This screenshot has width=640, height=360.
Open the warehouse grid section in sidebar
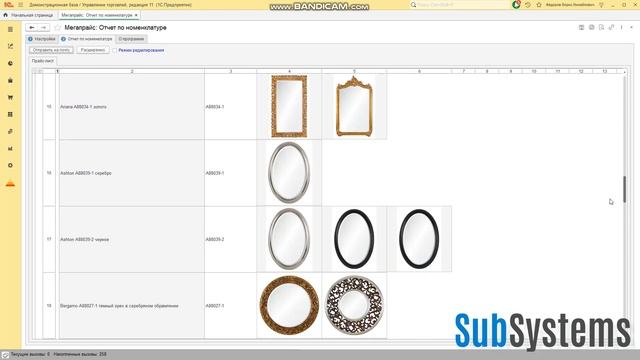coord(11,114)
